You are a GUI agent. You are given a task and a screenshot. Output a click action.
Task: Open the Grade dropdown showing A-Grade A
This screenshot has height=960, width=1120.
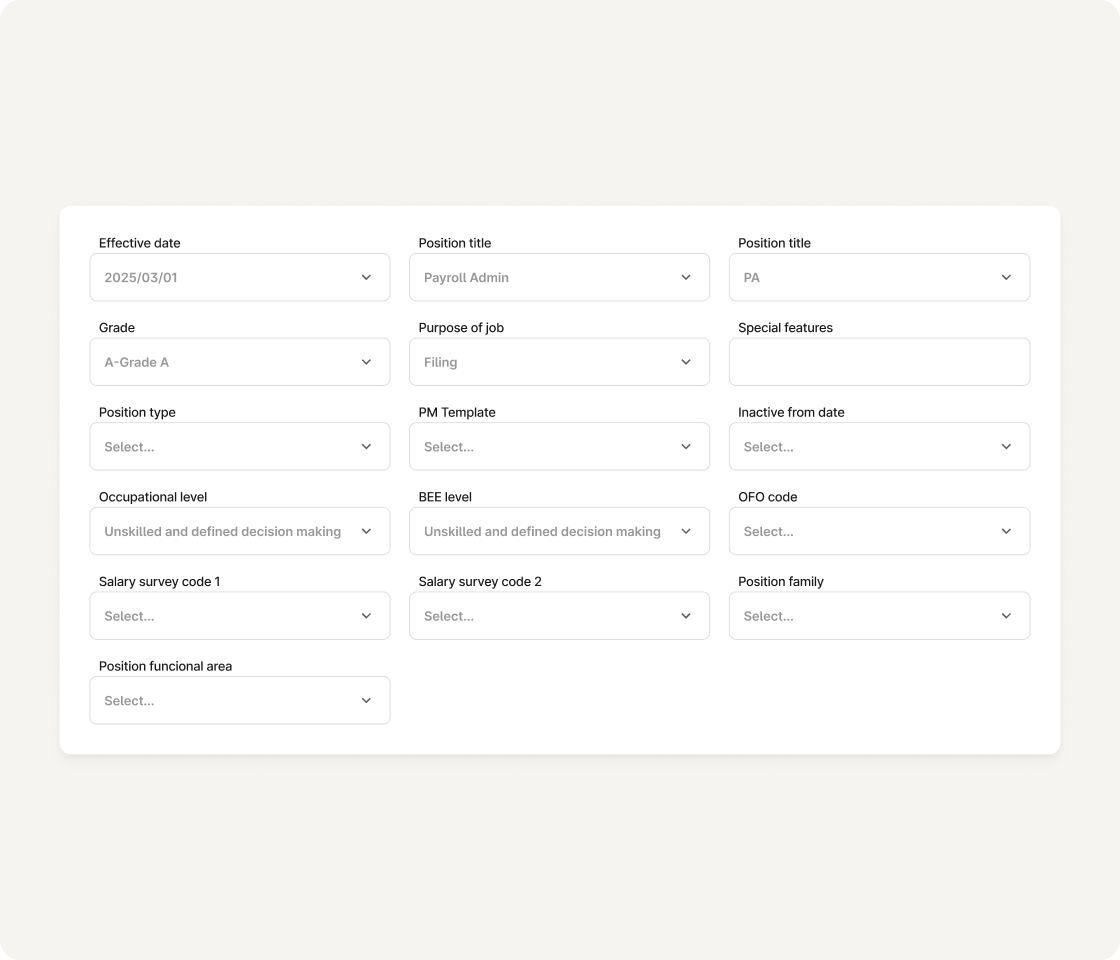(x=239, y=362)
